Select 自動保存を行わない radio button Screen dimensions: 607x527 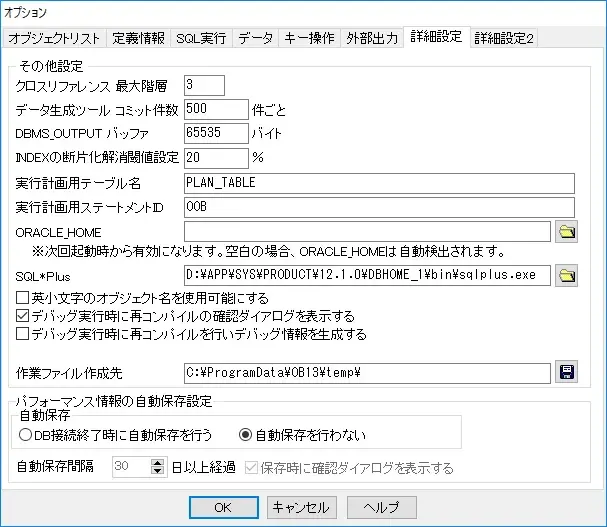coord(246,435)
